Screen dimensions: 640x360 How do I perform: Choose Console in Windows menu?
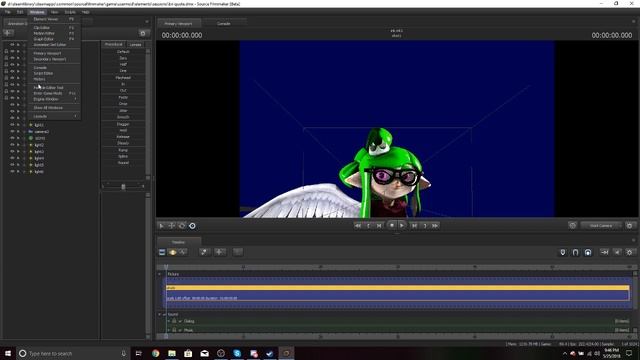coord(54,68)
